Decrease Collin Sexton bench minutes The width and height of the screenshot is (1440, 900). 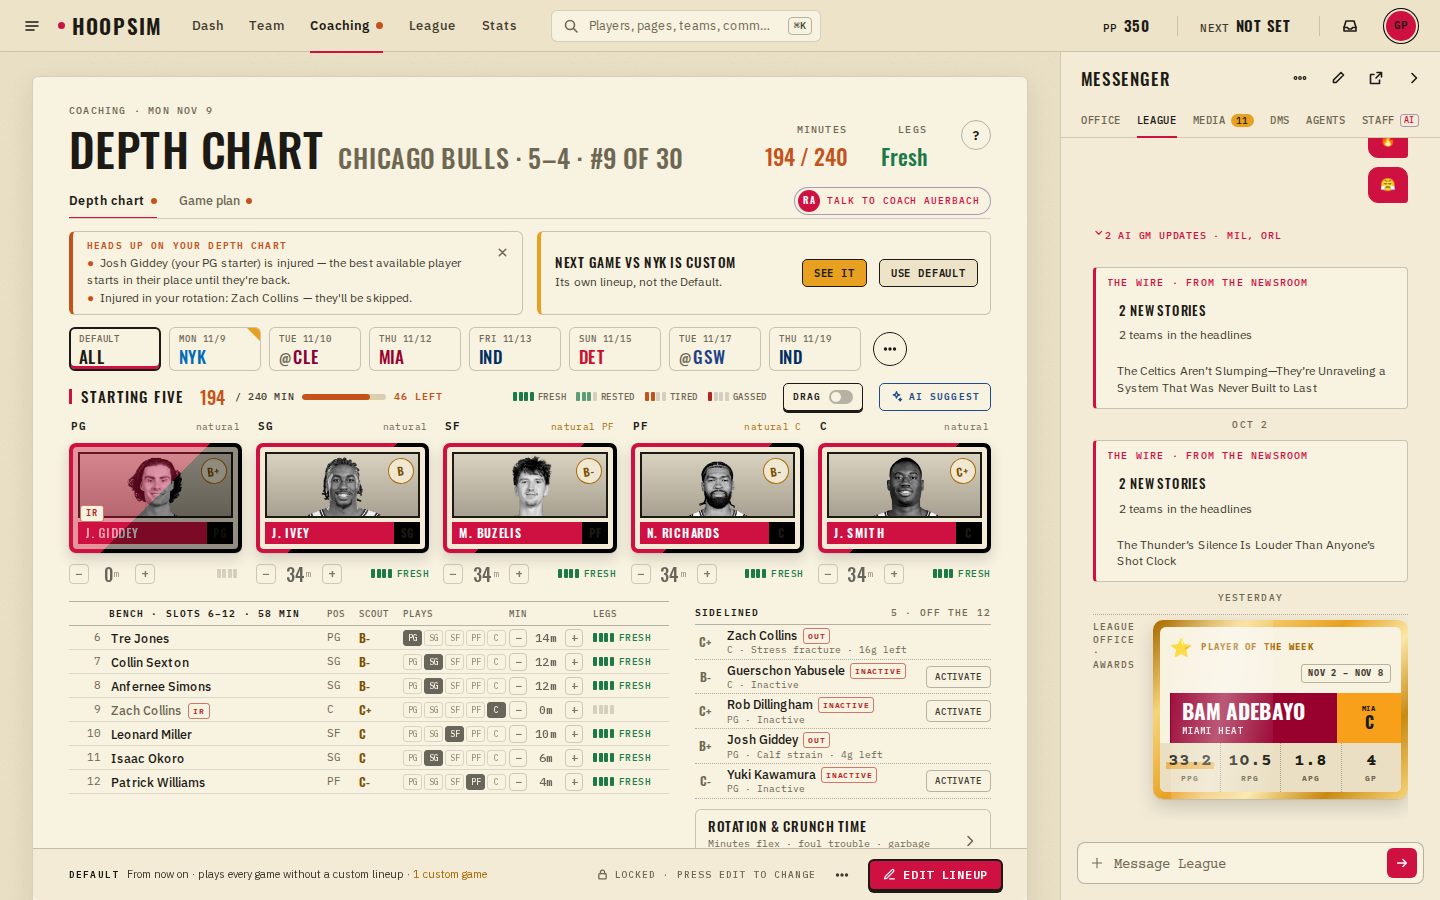click(518, 662)
